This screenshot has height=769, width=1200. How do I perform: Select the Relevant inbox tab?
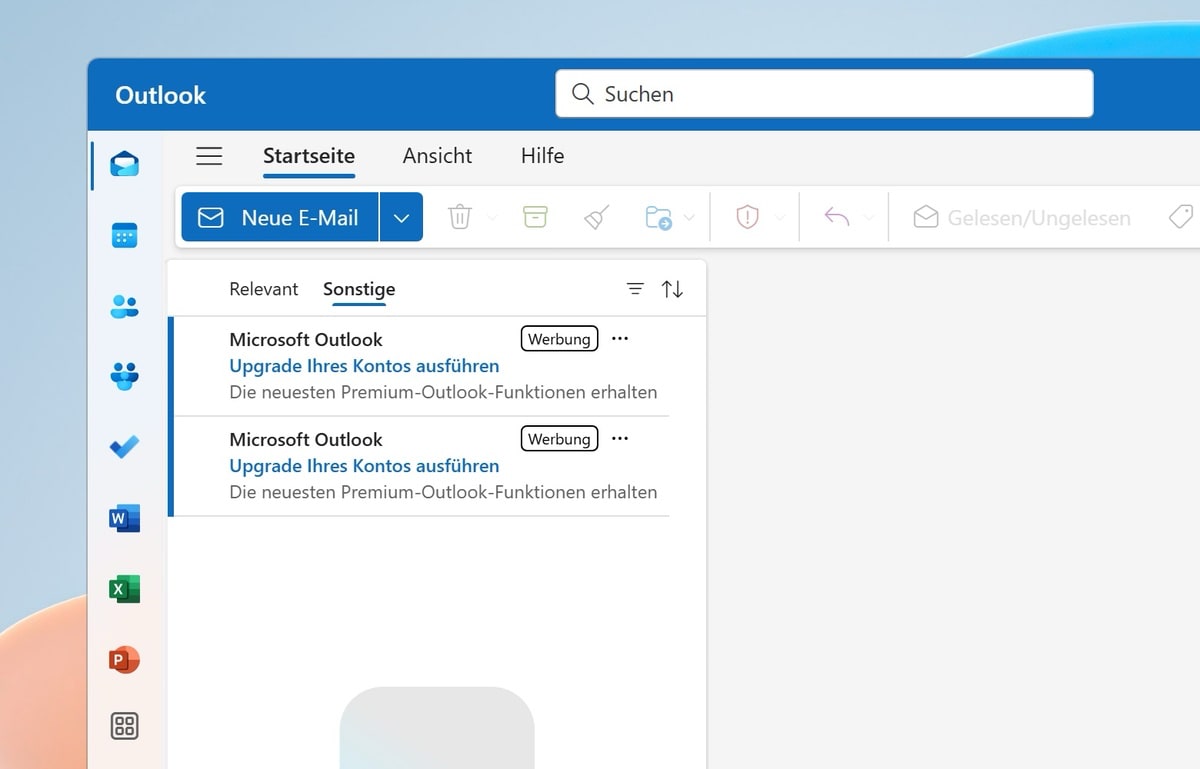click(x=264, y=289)
